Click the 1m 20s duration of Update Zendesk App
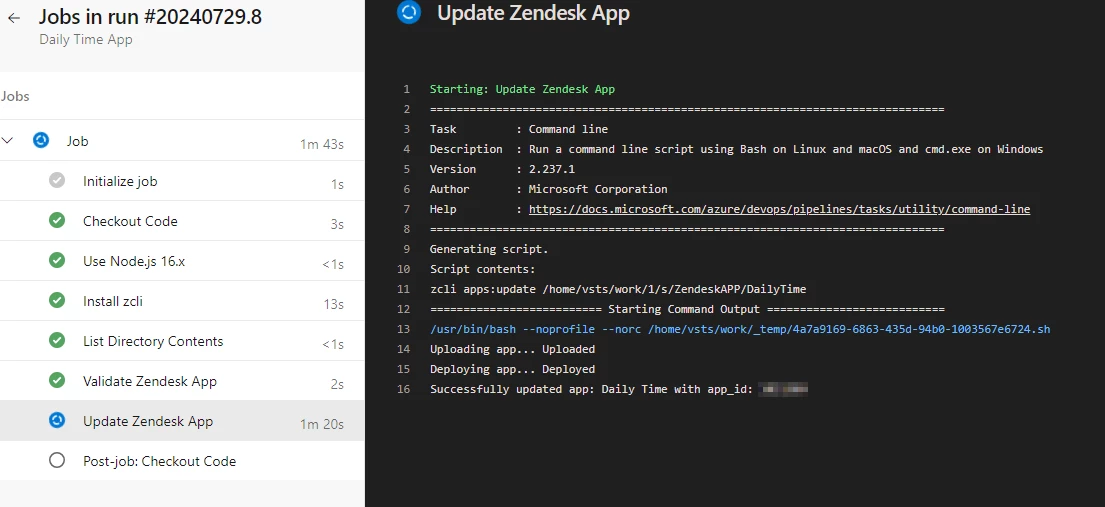This screenshot has height=507, width=1105. coord(322,424)
